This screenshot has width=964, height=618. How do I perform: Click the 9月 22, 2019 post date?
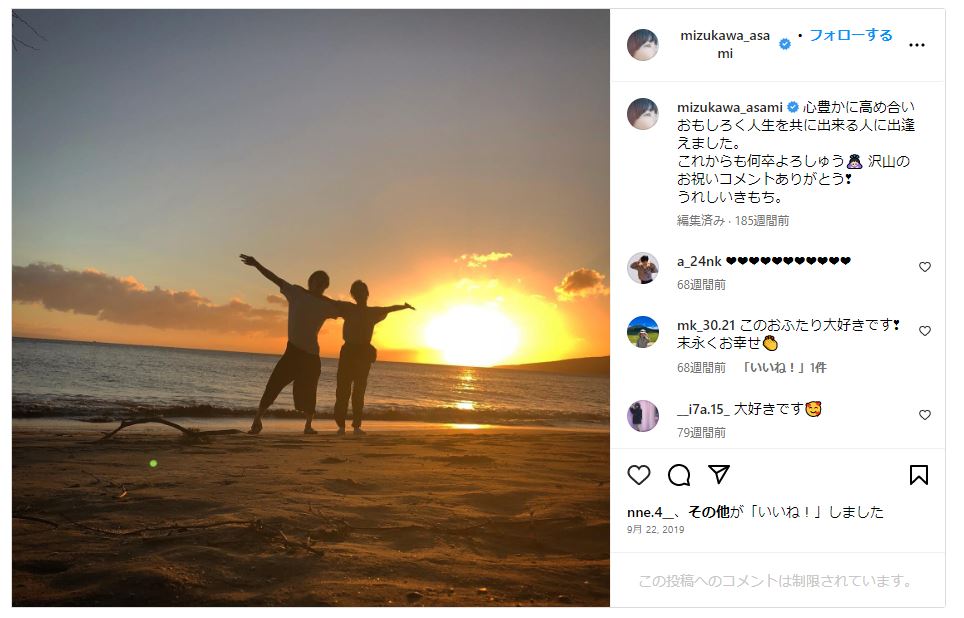(x=655, y=529)
